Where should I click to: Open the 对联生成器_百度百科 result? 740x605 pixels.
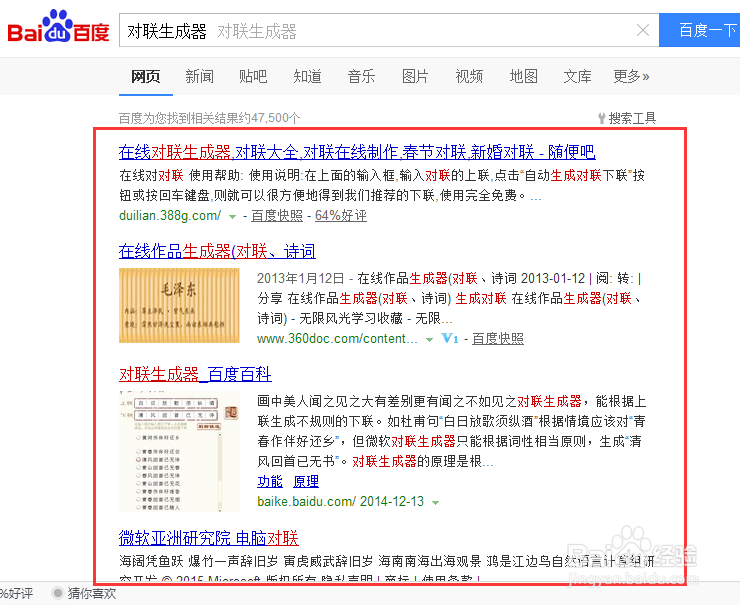click(x=195, y=374)
